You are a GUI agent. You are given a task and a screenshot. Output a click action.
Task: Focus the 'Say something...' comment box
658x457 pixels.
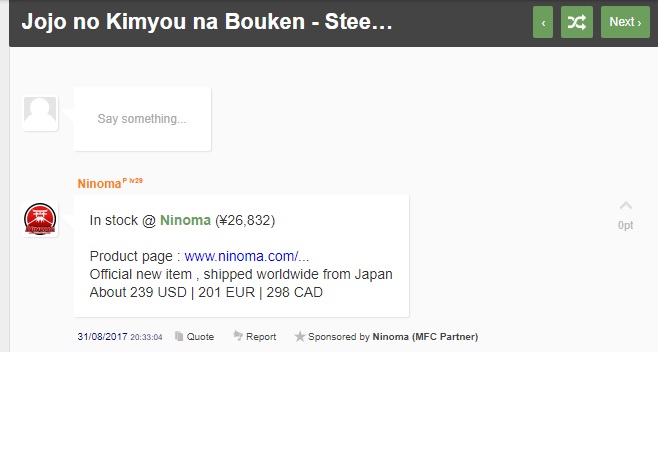pos(142,119)
